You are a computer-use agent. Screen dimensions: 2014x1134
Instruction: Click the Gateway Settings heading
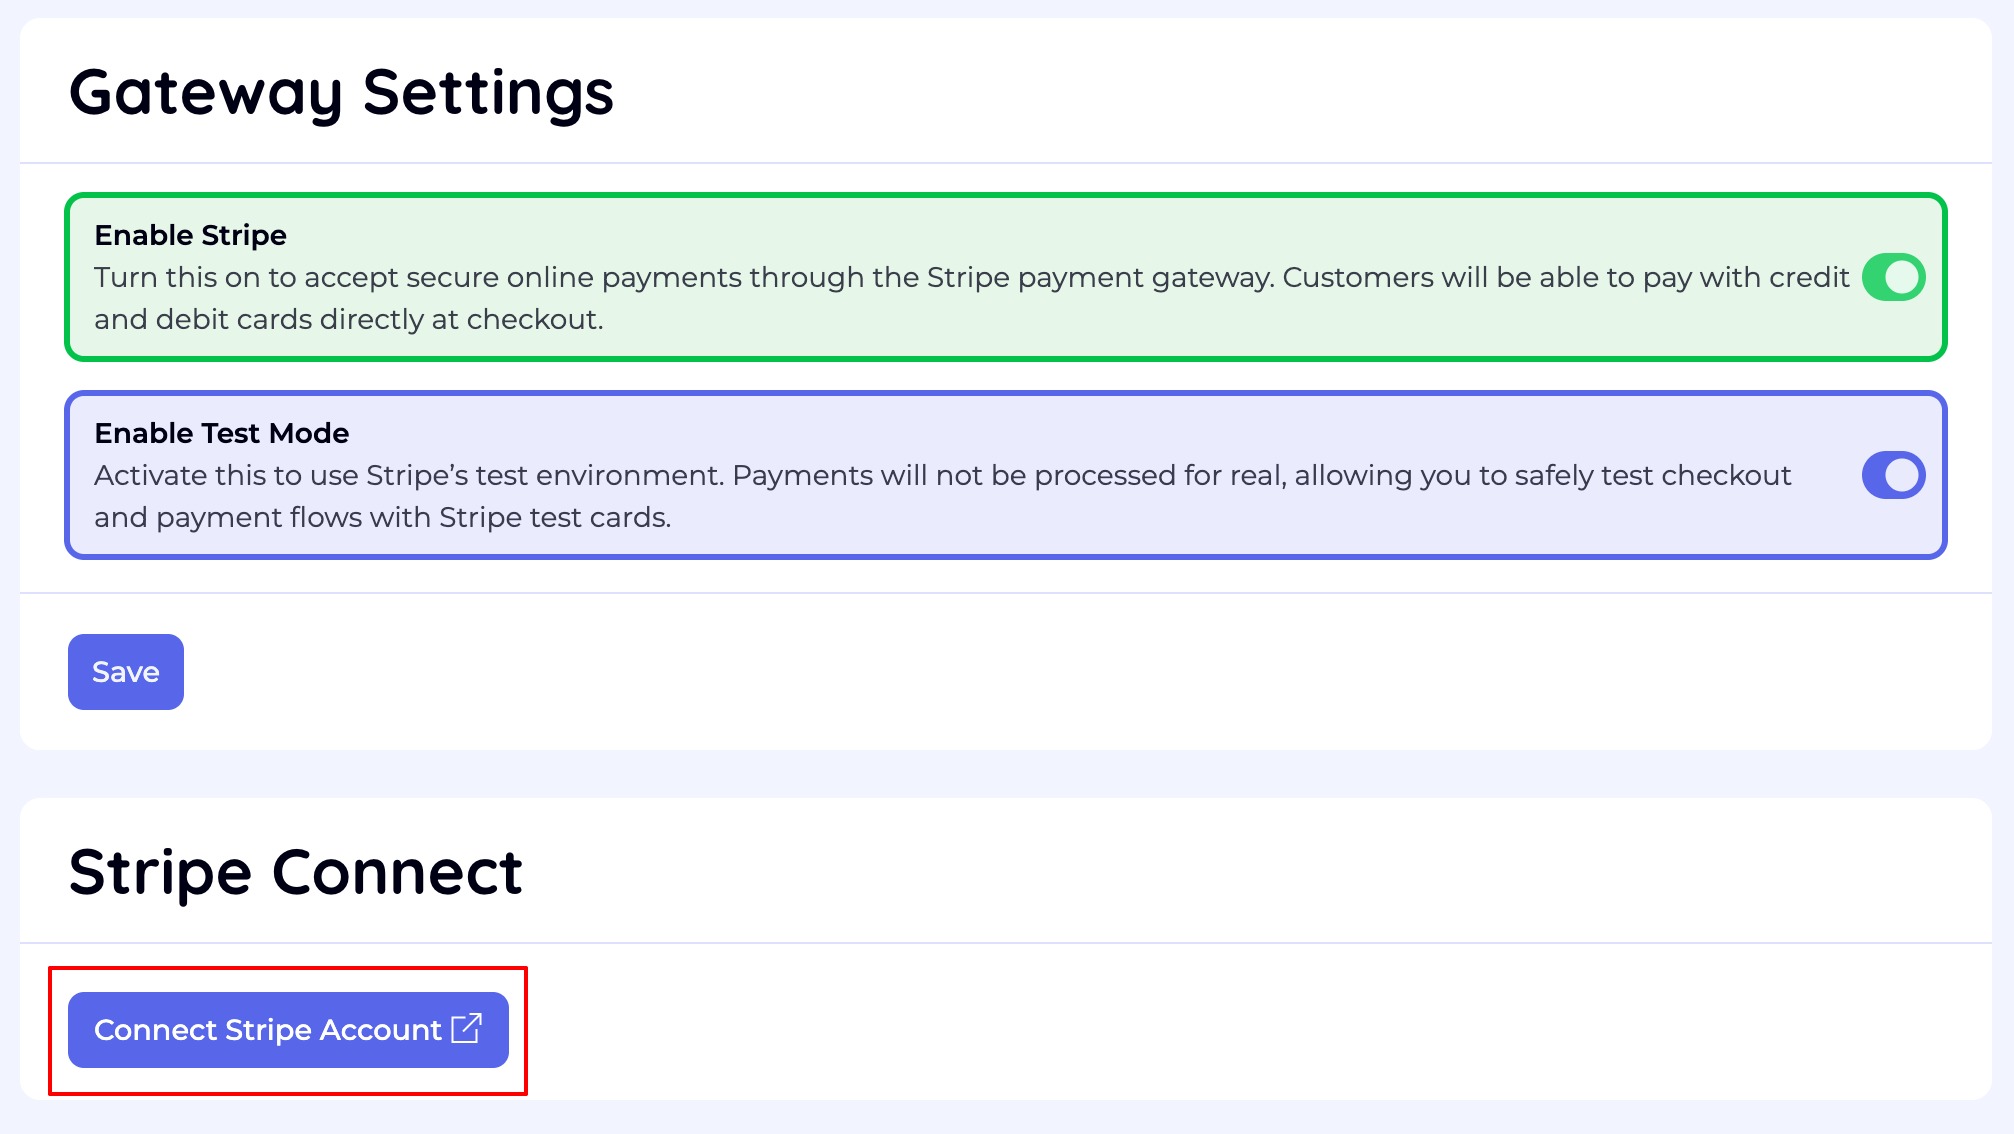(341, 93)
